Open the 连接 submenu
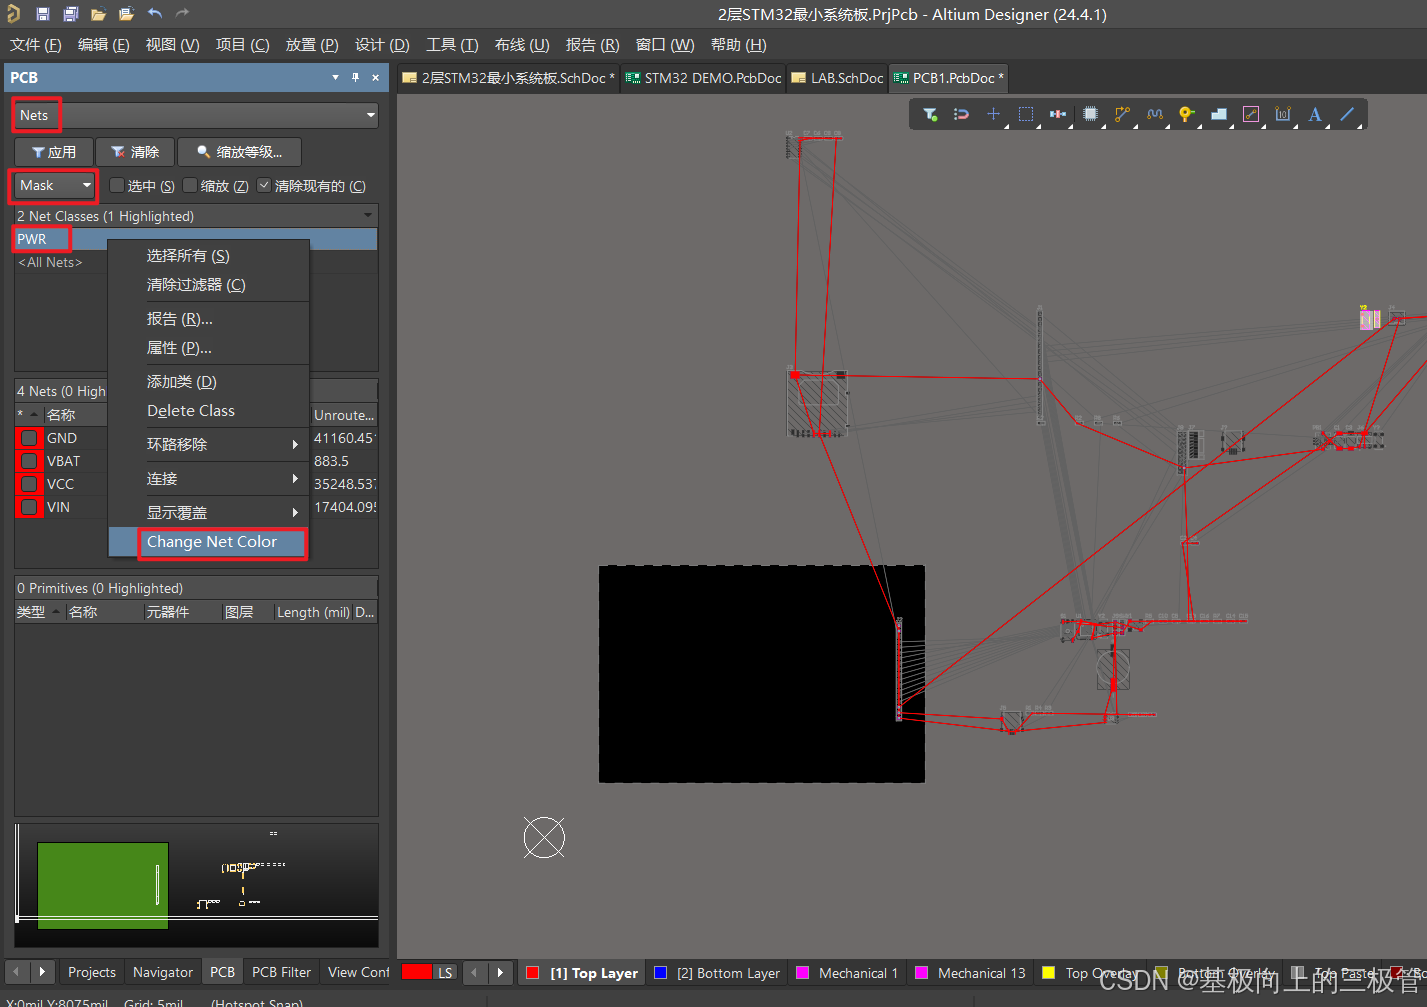This screenshot has height=1007, width=1427. pyautogui.click(x=208, y=479)
